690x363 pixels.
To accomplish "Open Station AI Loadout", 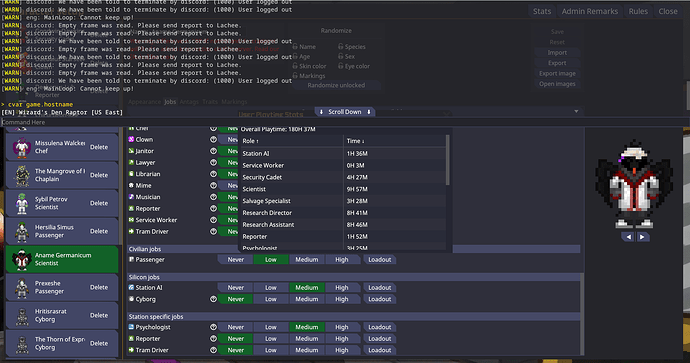I will tap(379, 288).
